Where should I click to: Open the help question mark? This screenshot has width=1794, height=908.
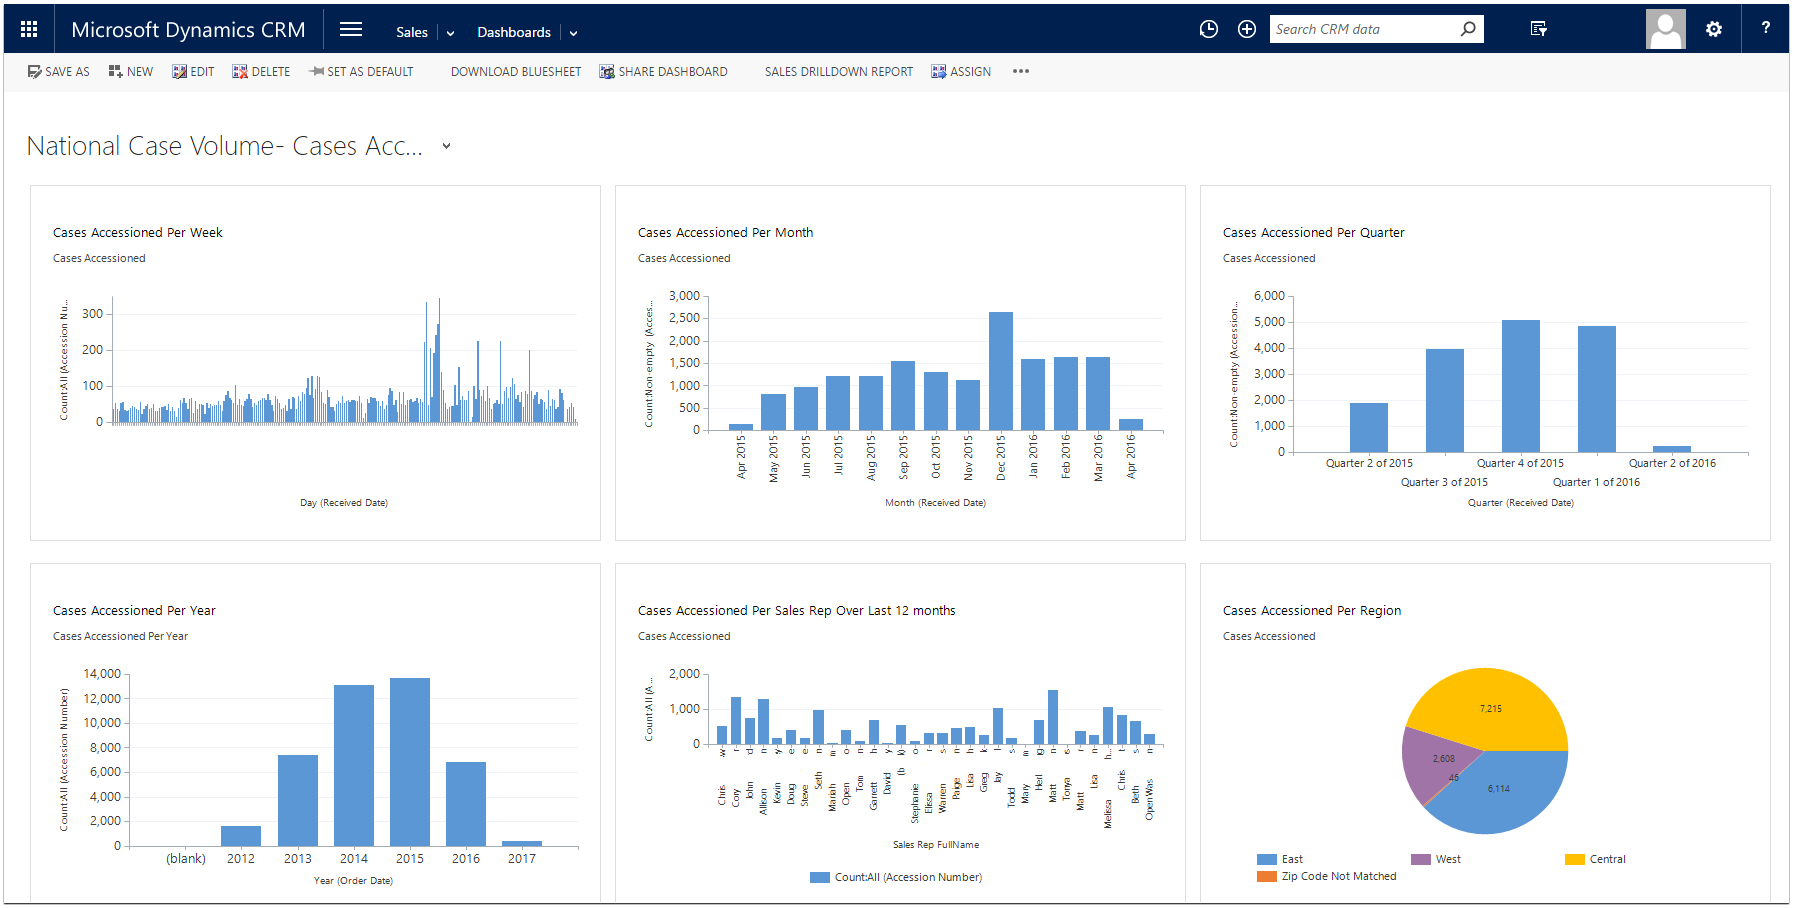click(x=1766, y=28)
